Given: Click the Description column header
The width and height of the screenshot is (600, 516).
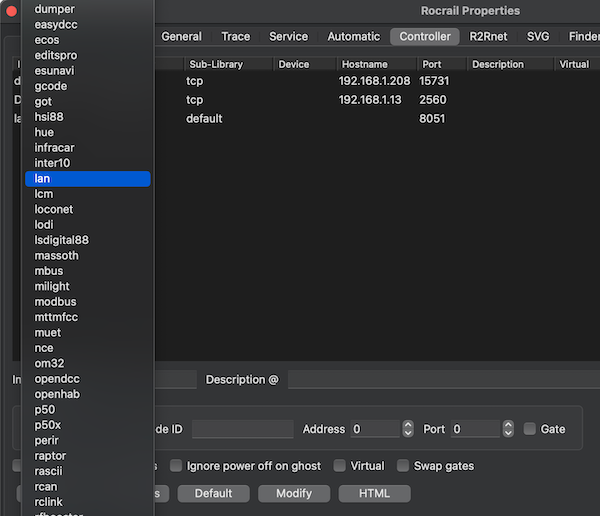Looking at the screenshot, I should click(x=510, y=64).
